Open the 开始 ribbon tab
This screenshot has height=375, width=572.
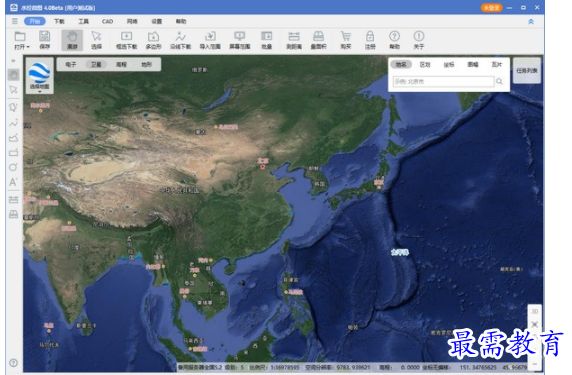[x=35, y=21]
